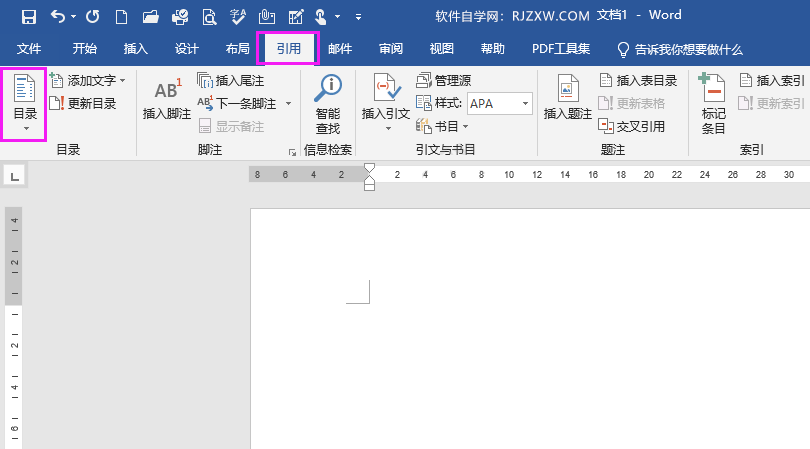Click 下一条脚注 button
This screenshot has height=449, width=810.
[238, 103]
